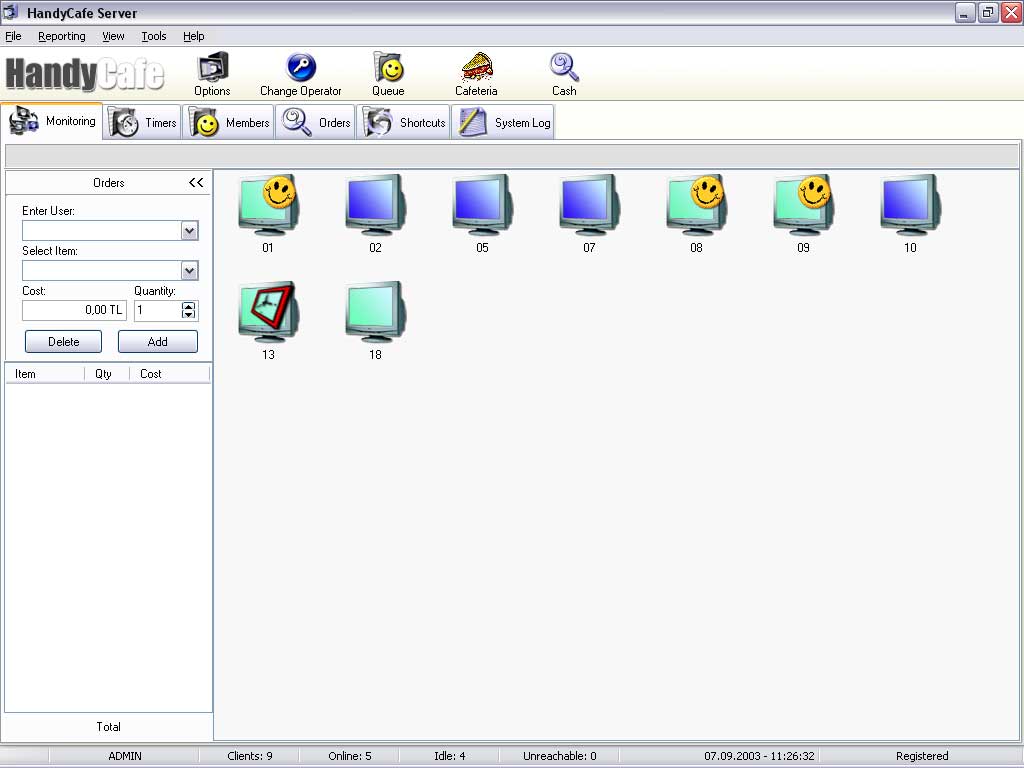Expand the Enter User dropdown
1024x768 pixels.
tap(190, 231)
